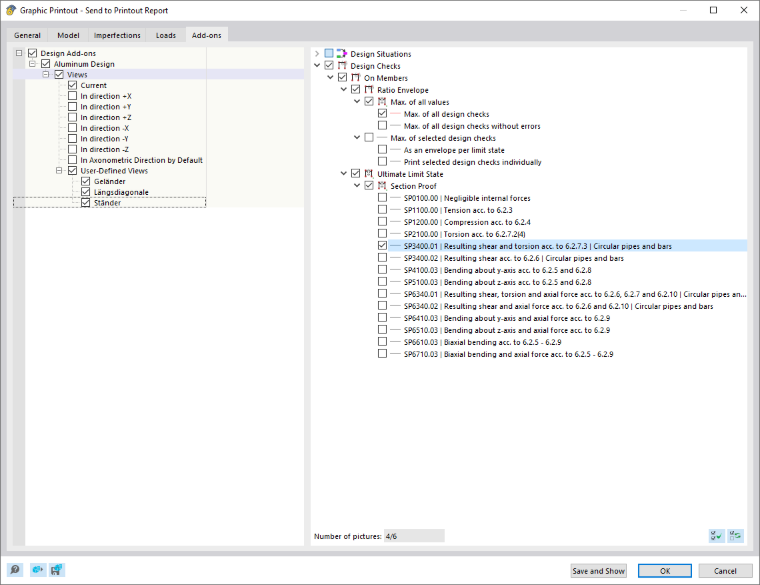Expand the Design Situations node
The width and height of the screenshot is (760, 585).
(x=317, y=54)
